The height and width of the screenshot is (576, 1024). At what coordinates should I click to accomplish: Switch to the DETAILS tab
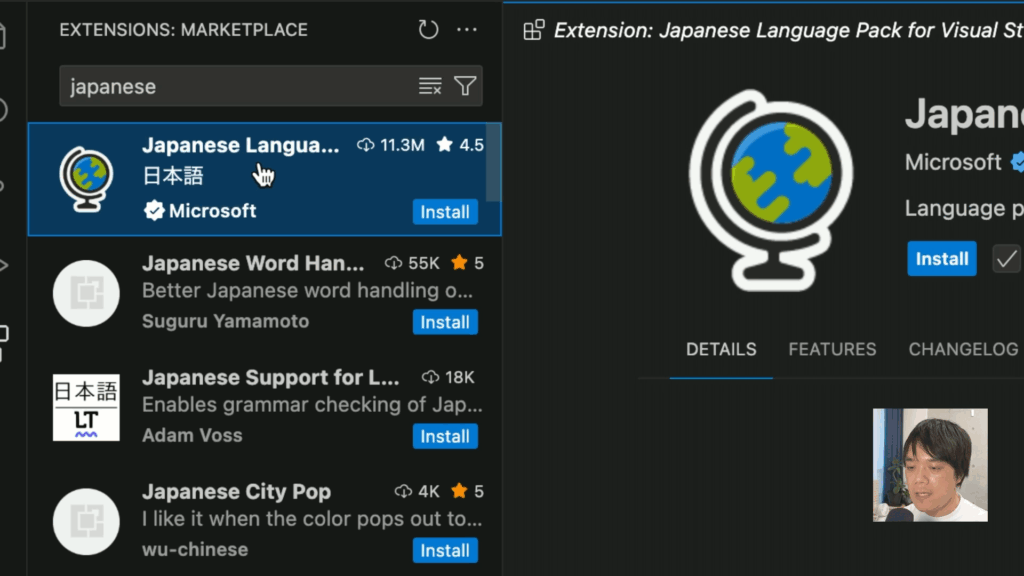coord(721,349)
